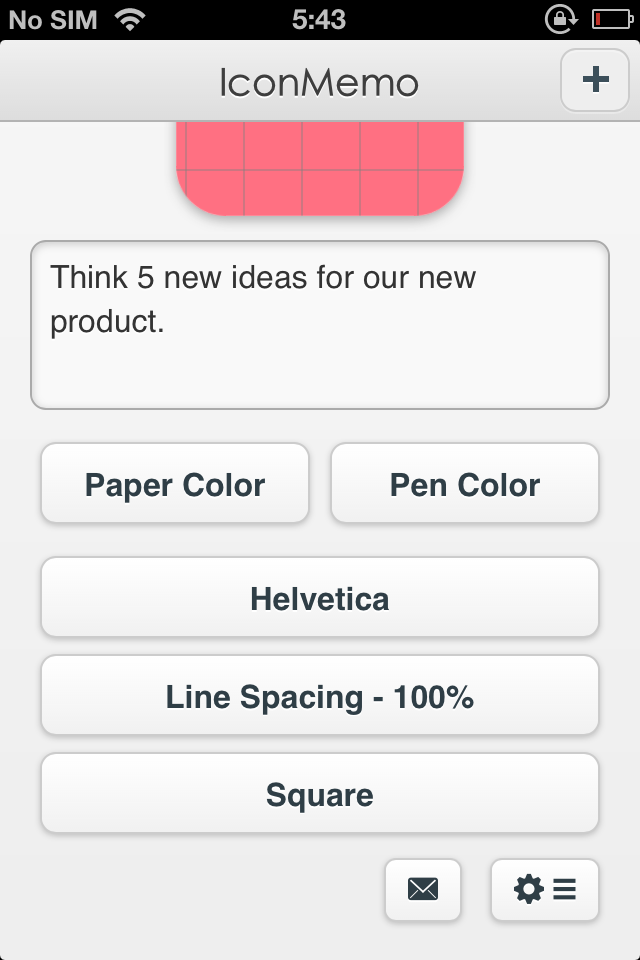Open the envelope mail share button
The height and width of the screenshot is (960, 640).
[423, 889]
